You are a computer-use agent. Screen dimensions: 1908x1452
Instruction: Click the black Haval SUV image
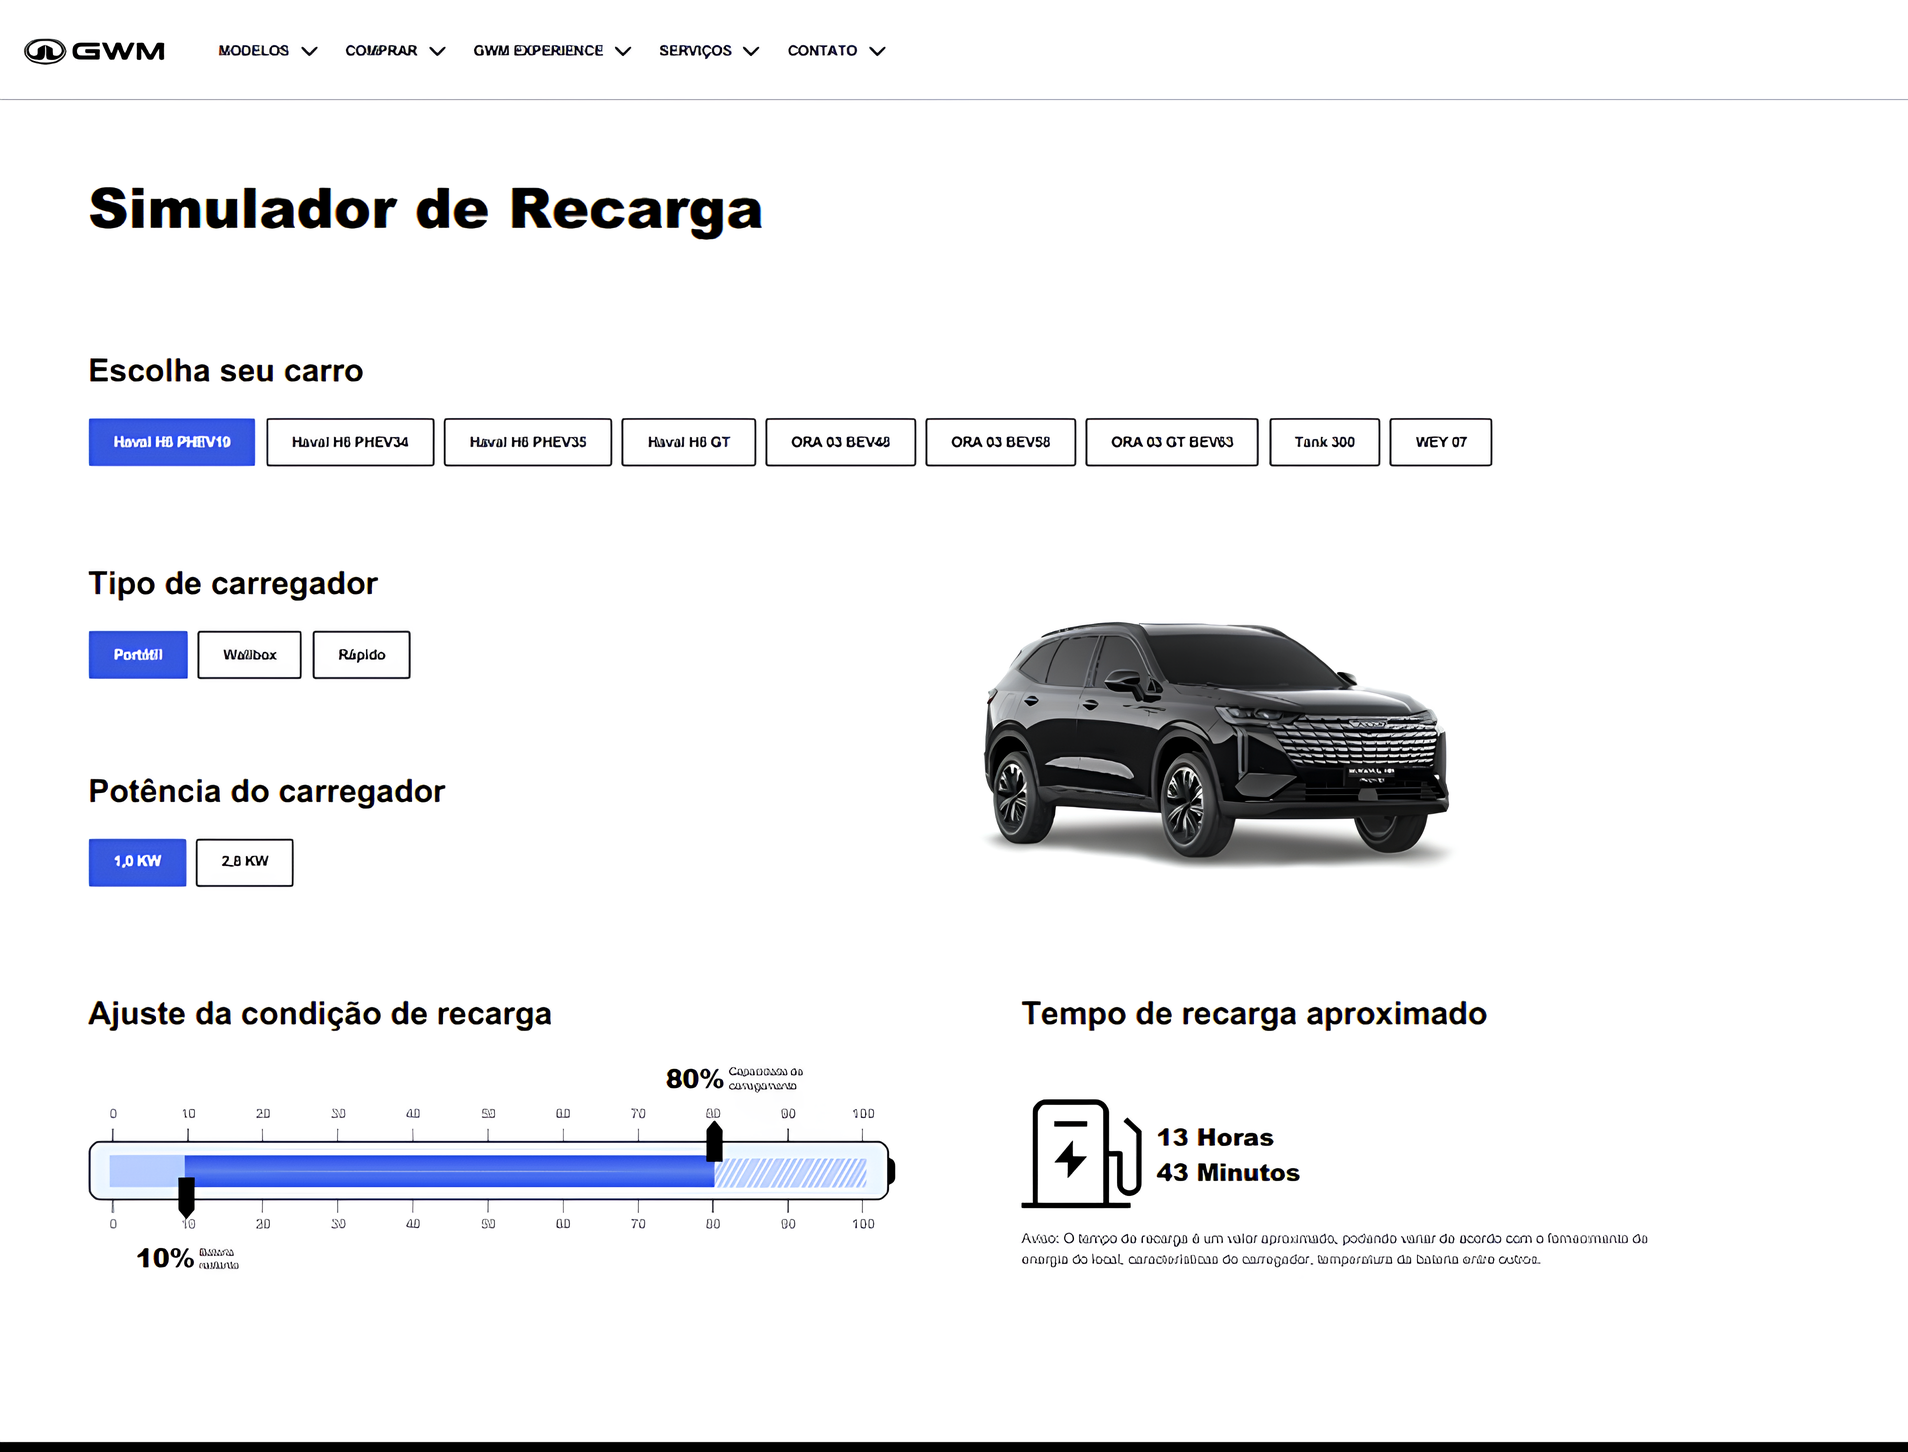tap(1216, 741)
